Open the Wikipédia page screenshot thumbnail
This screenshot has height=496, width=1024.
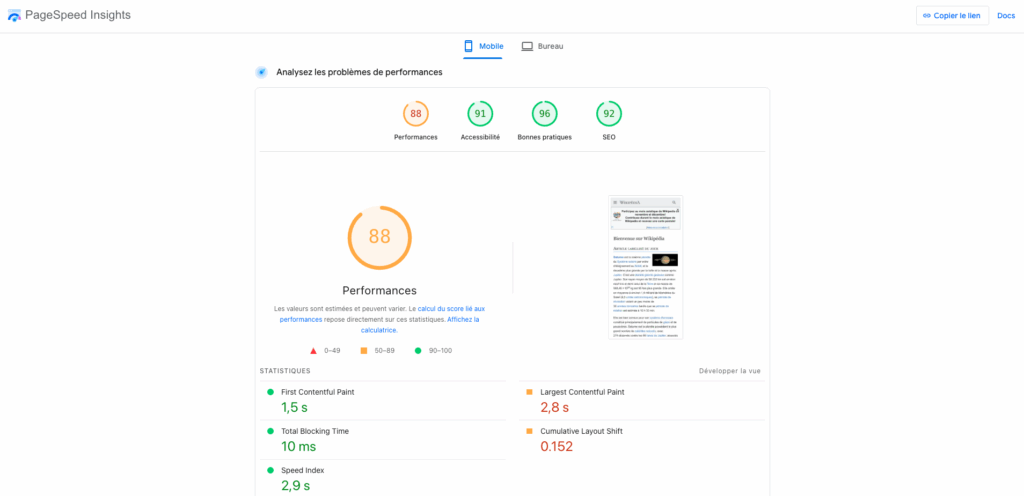click(645, 267)
